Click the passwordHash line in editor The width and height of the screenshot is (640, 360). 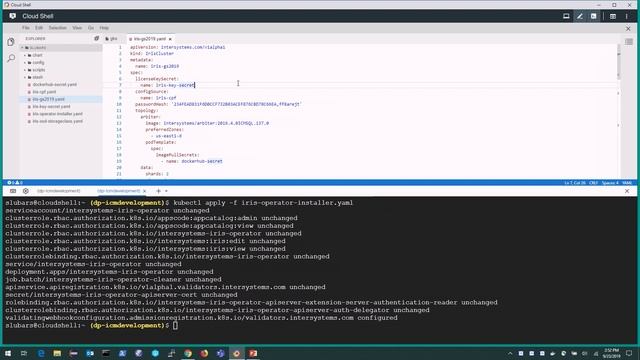(x=218, y=104)
